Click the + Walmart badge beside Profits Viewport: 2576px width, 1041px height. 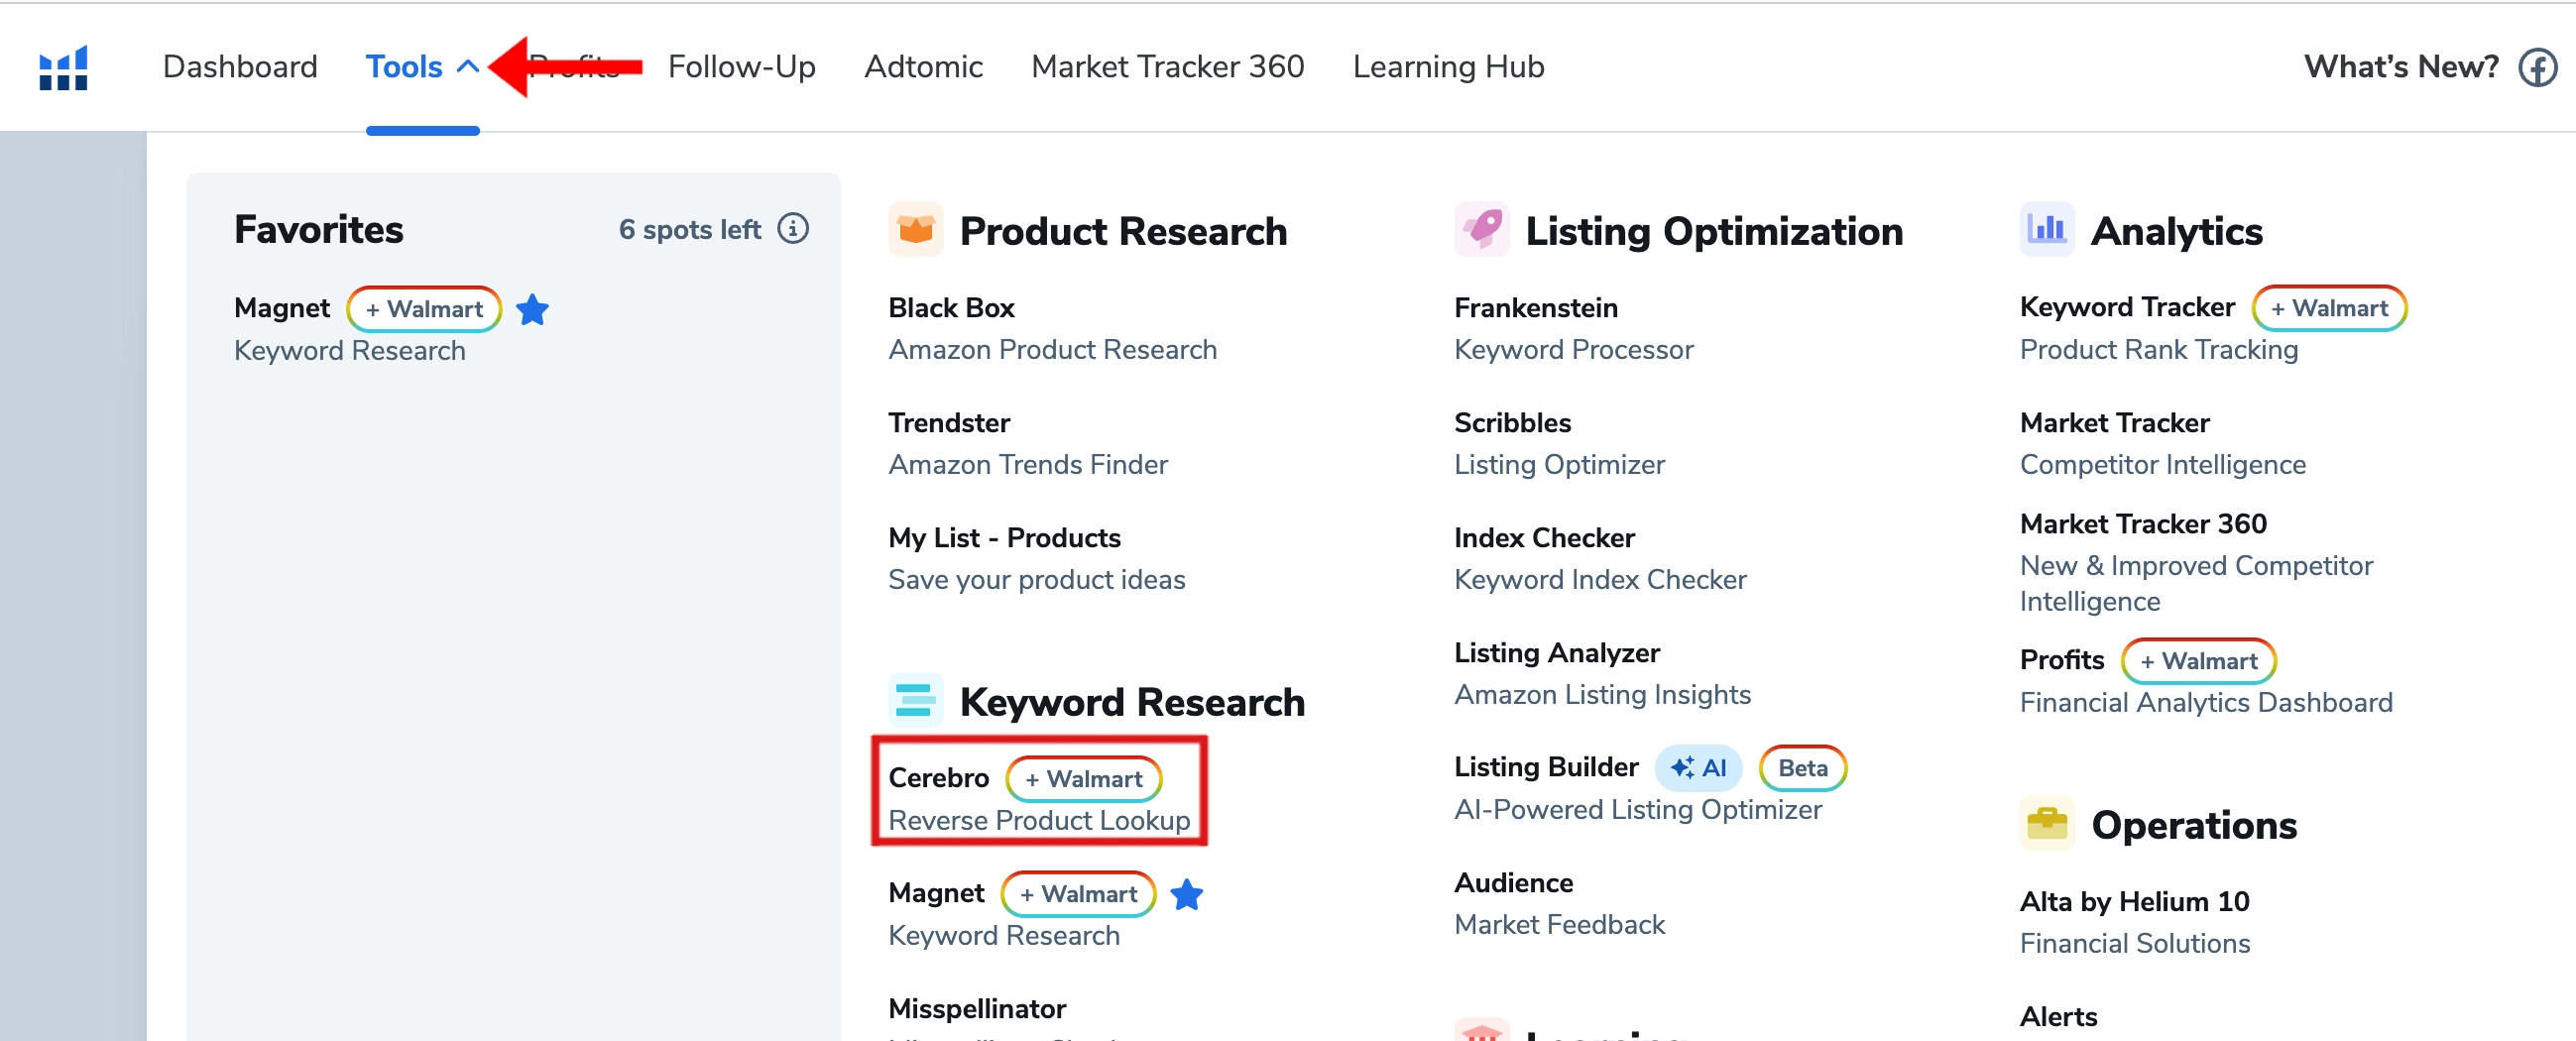(x=2198, y=661)
